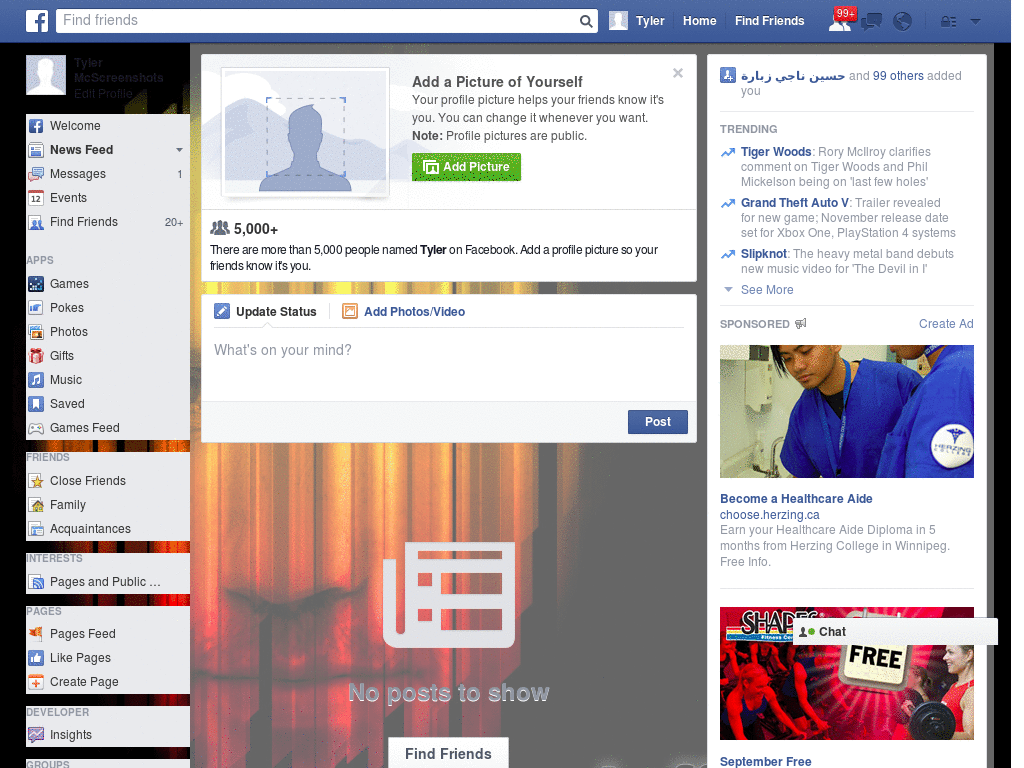This screenshot has height=768, width=1024.
Task: Open Slipknot trending topic
Action: [x=763, y=253]
